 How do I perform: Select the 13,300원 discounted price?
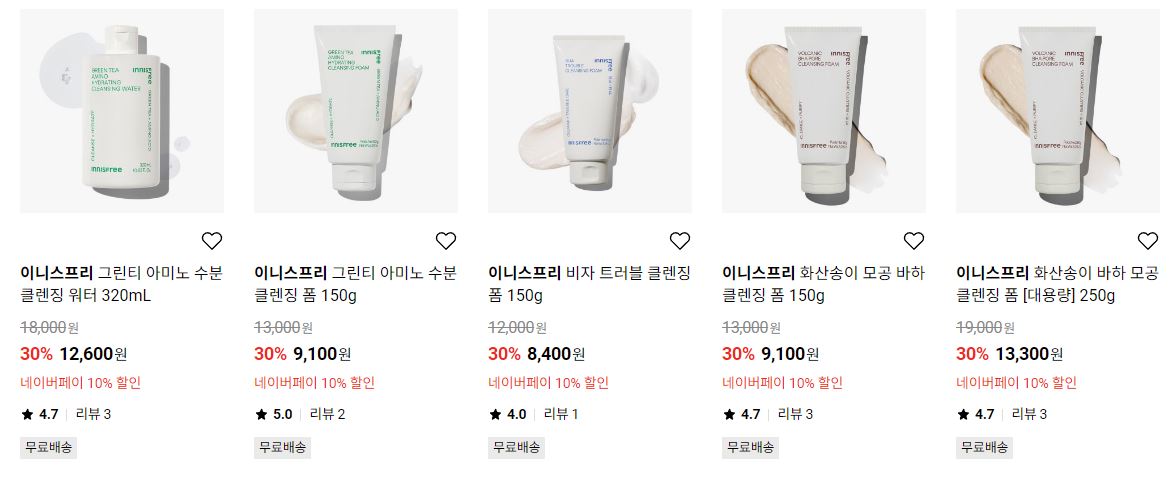pos(1029,354)
